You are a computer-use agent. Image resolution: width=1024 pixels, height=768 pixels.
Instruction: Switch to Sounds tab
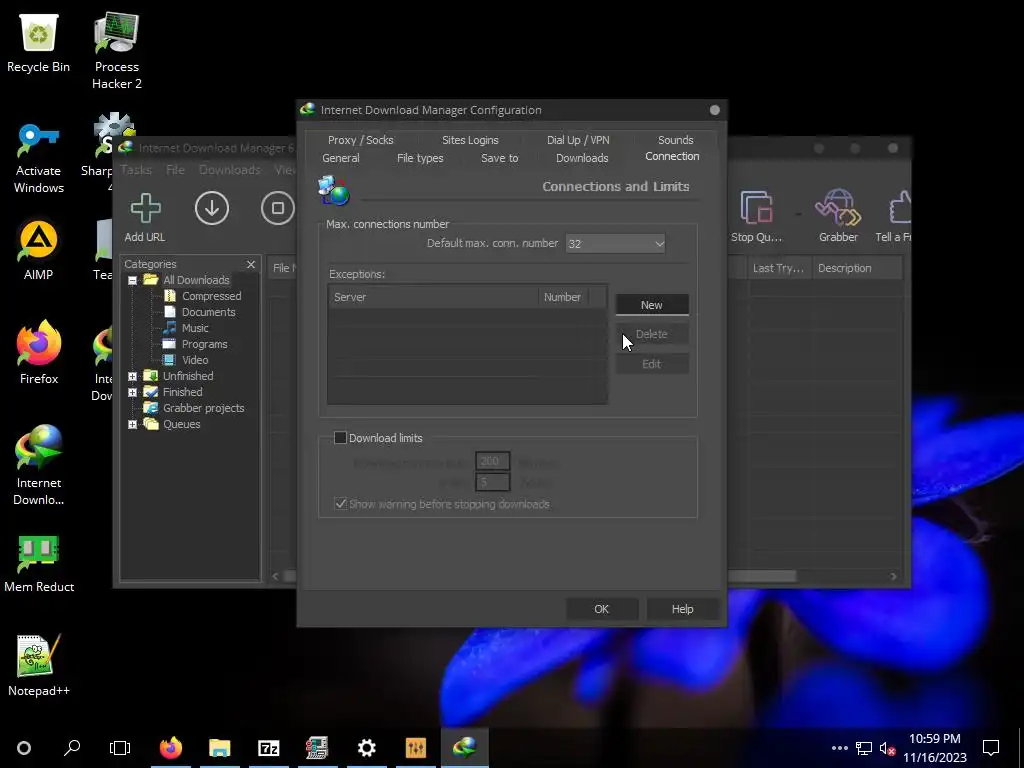(x=675, y=140)
